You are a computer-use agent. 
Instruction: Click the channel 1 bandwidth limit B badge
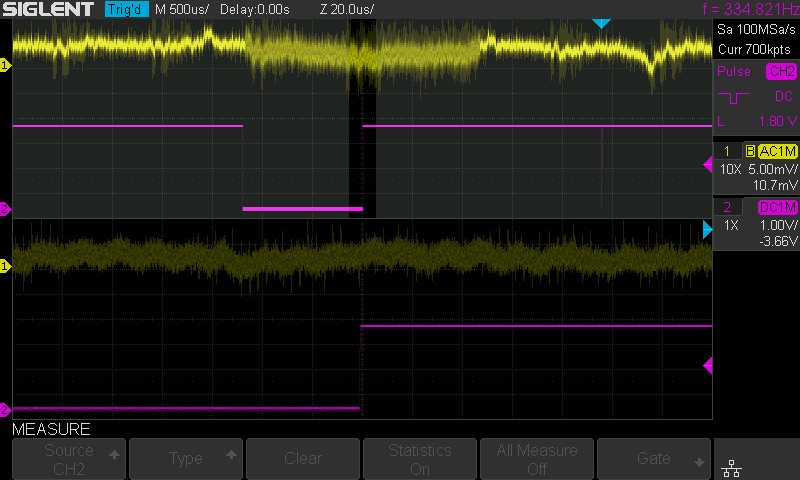pyautogui.click(x=750, y=151)
